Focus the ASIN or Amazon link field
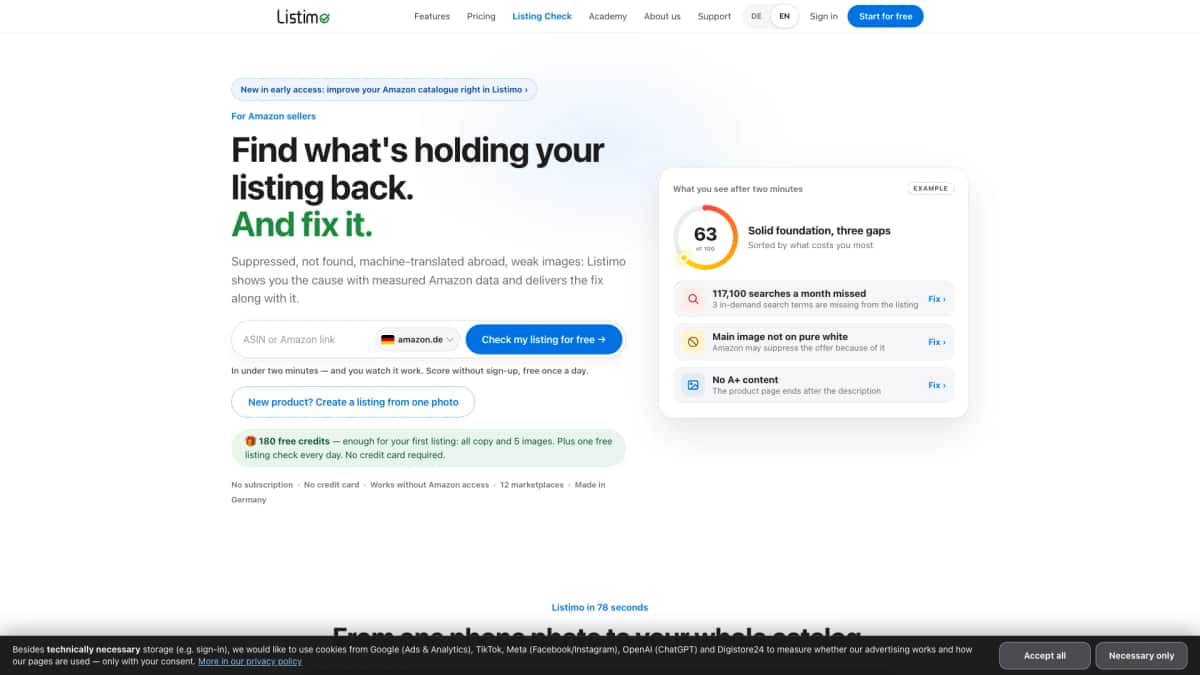 (305, 340)
